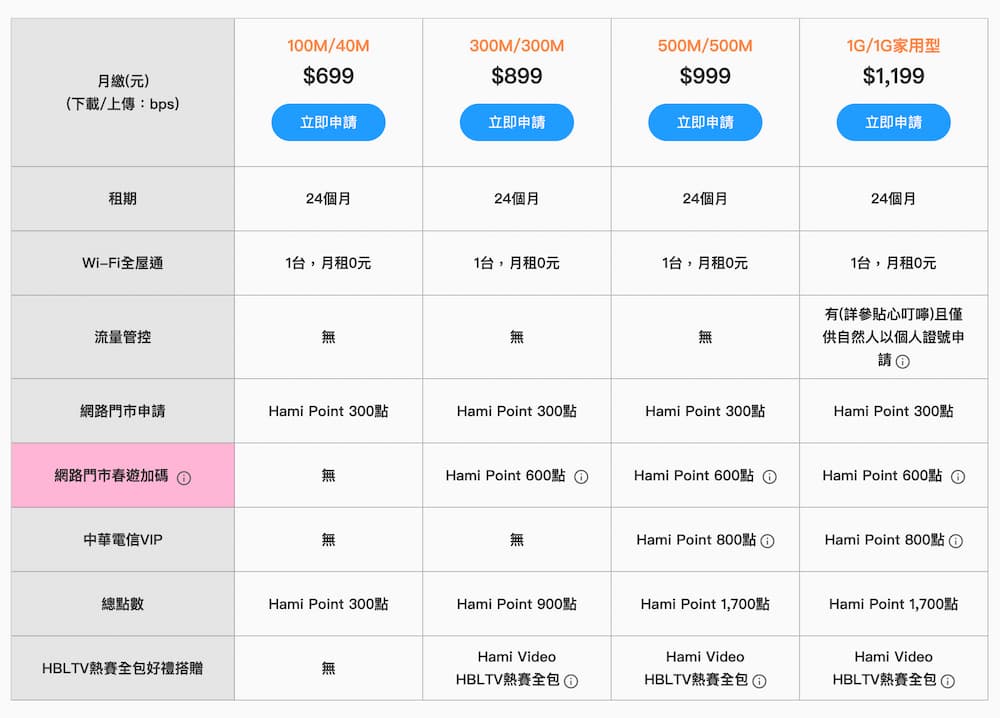1000x718 pixels.
Task: Click 立即申請 for the $1,199 plan
Action: (x=893, y=122)
